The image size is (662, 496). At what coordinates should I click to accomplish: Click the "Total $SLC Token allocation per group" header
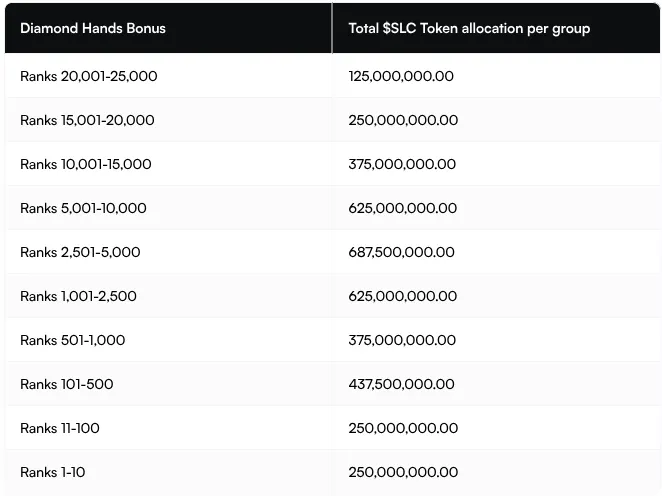(469, 28)
